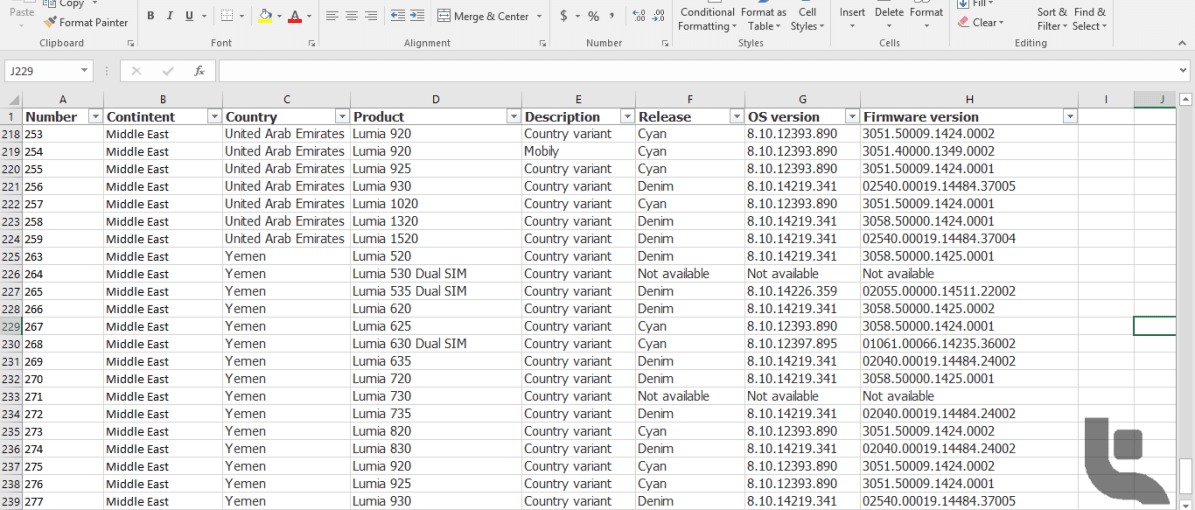
Task: Click the Clear eraser button
Action: [x=981, y=23]
